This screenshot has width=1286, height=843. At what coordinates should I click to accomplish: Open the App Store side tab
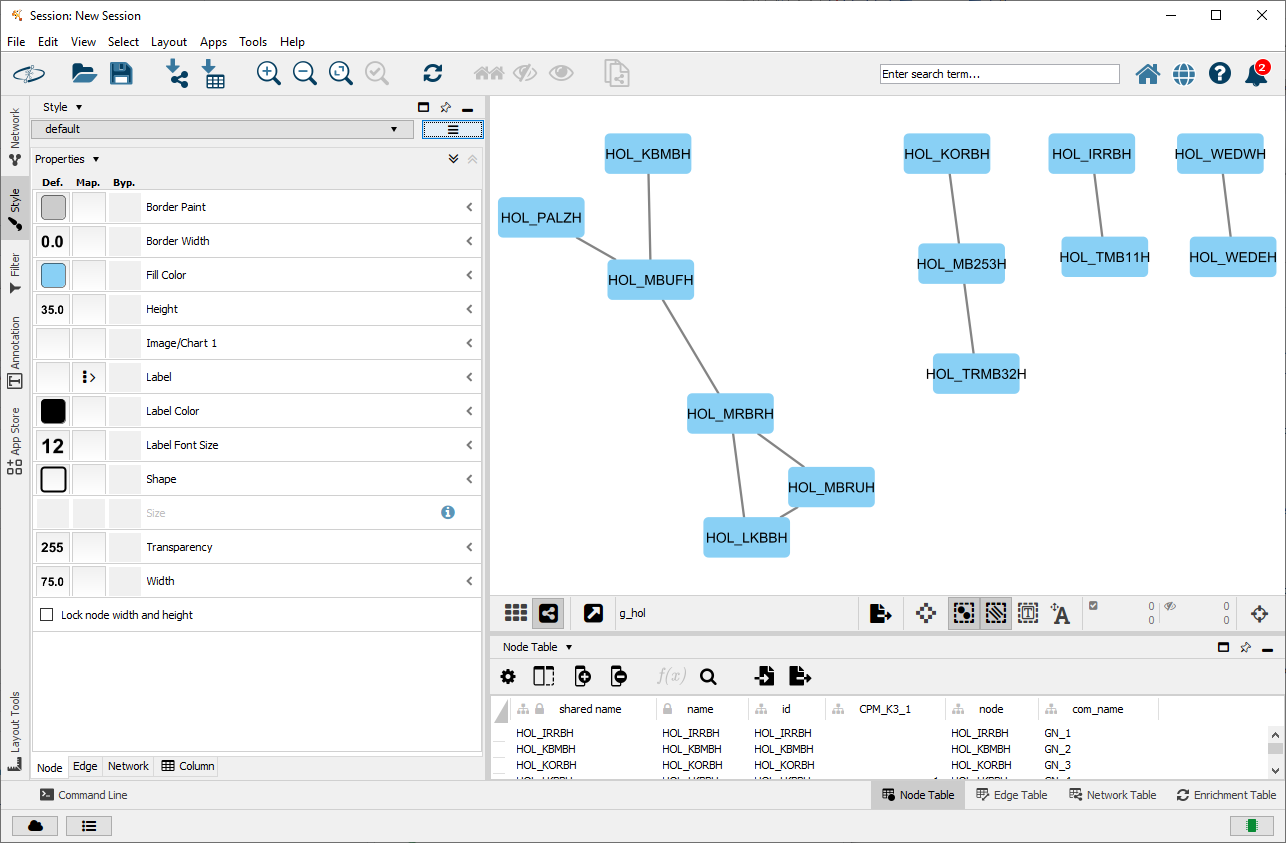click(15, 440)
